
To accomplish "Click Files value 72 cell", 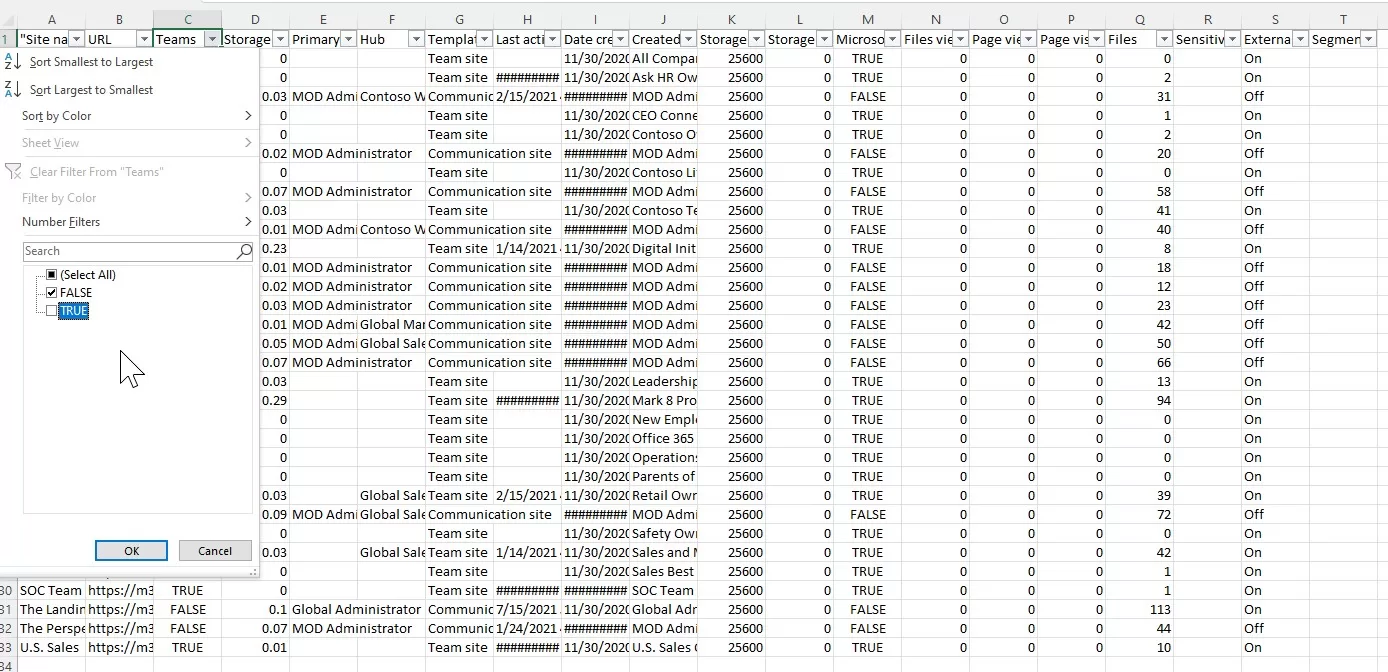I will coord(1139,514).
